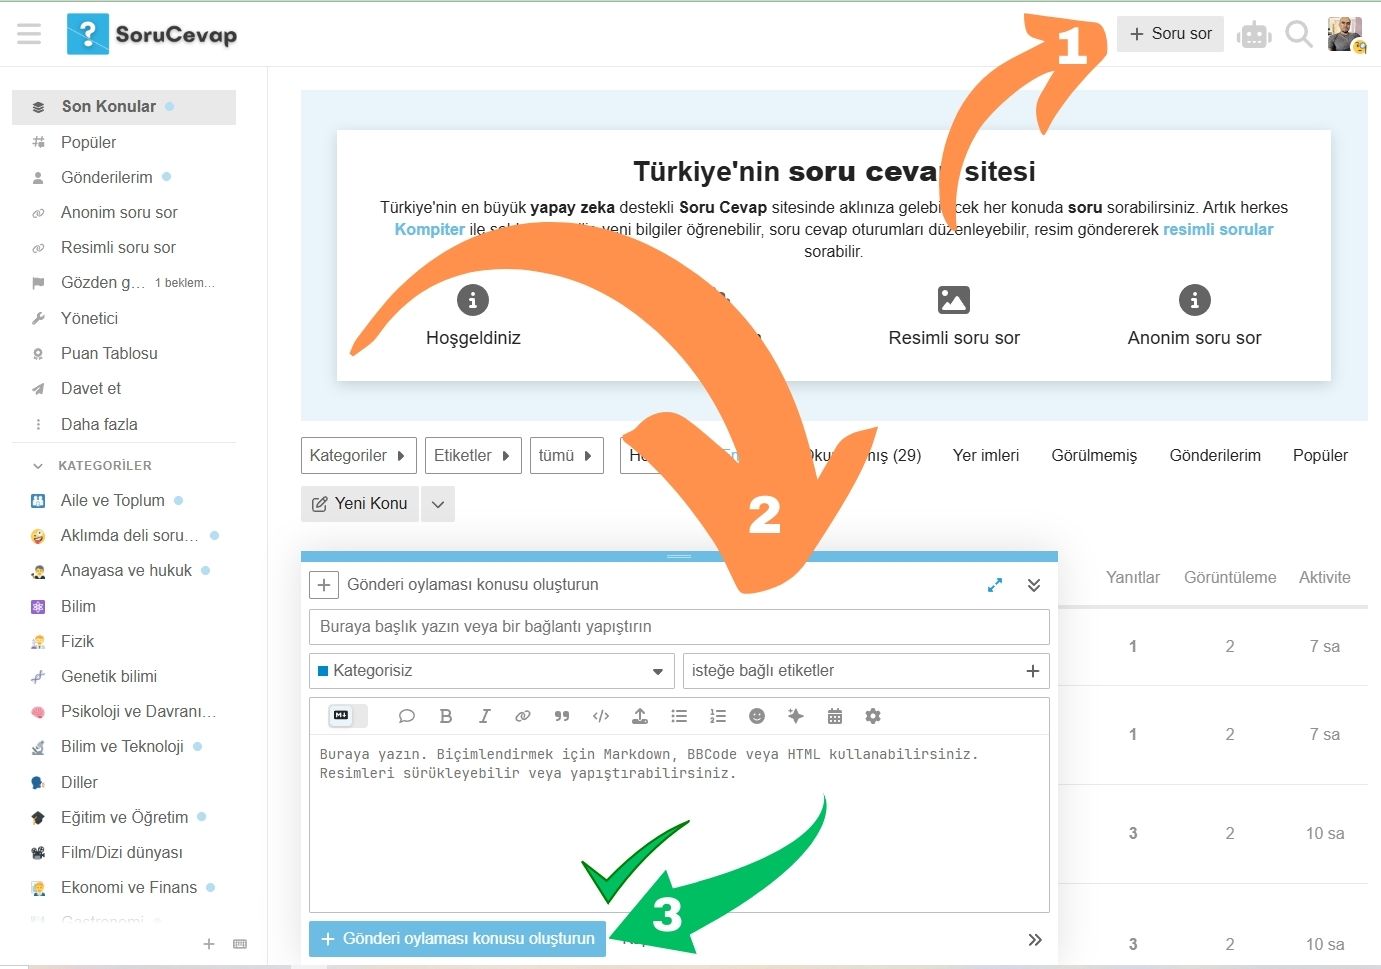This screenshot has height=969, width=1381.
Task: Click keyboard shortcuts icon at sidebar bottom
Action: pyautogui.click(x=240, y=944)
